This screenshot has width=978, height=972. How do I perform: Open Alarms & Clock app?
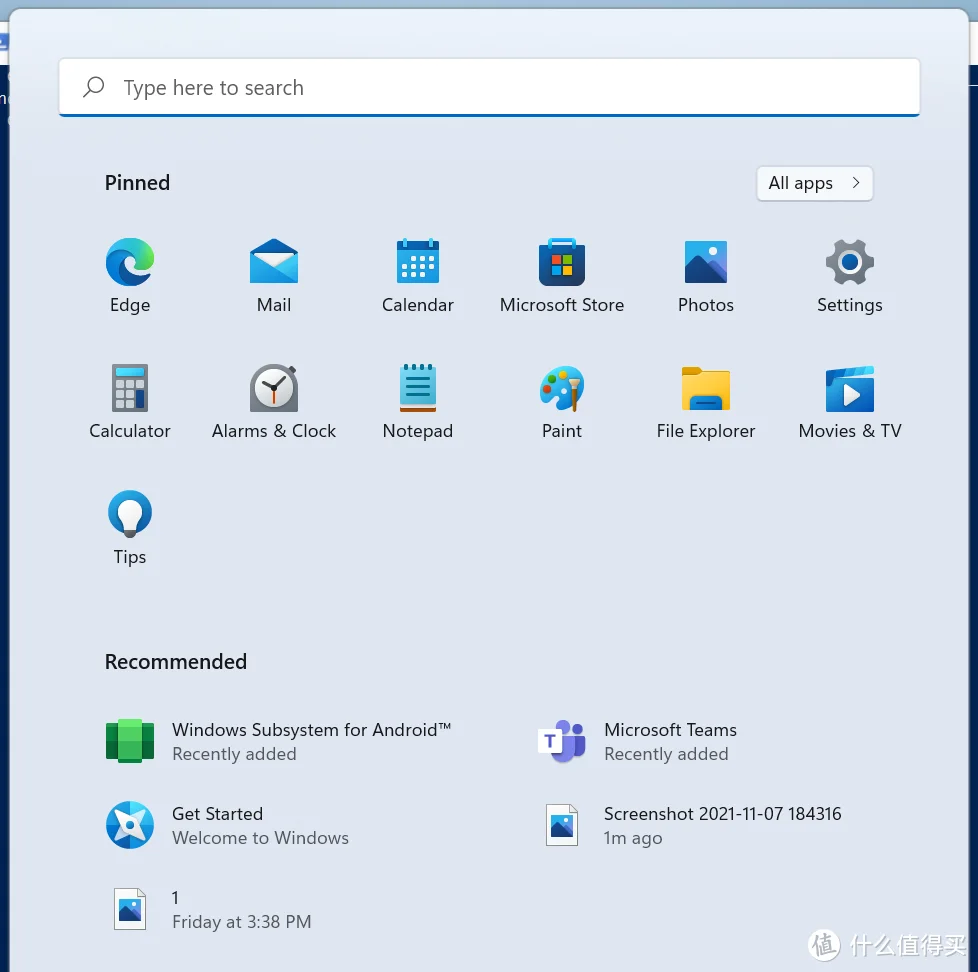(274, 388)
